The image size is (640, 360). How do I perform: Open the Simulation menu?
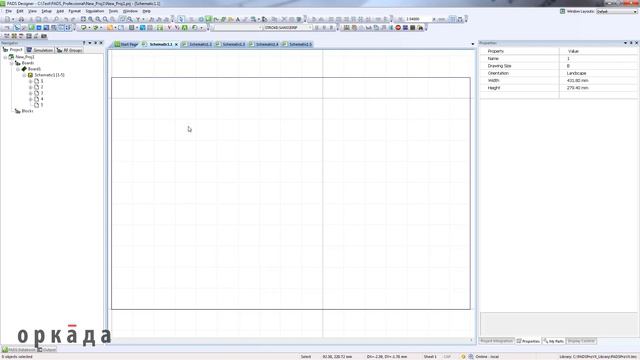95,11
